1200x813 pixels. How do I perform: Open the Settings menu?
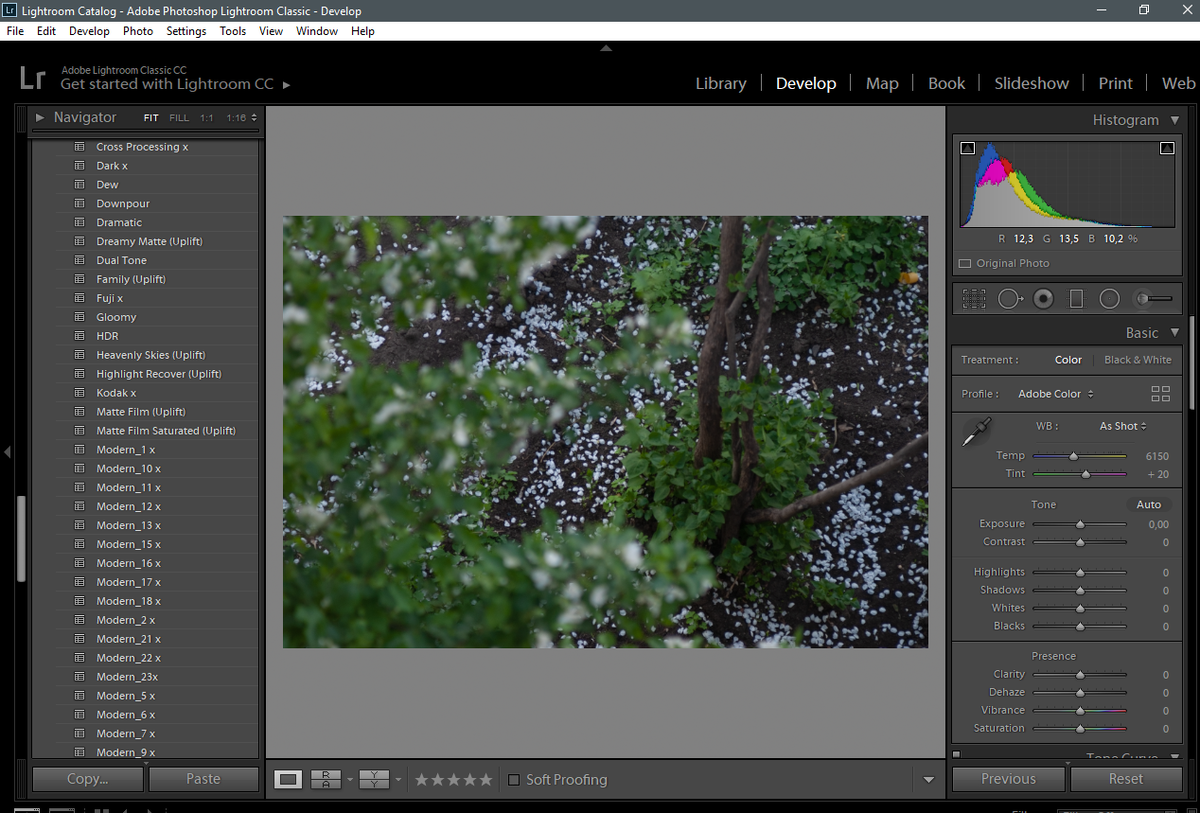click(186, 31)
